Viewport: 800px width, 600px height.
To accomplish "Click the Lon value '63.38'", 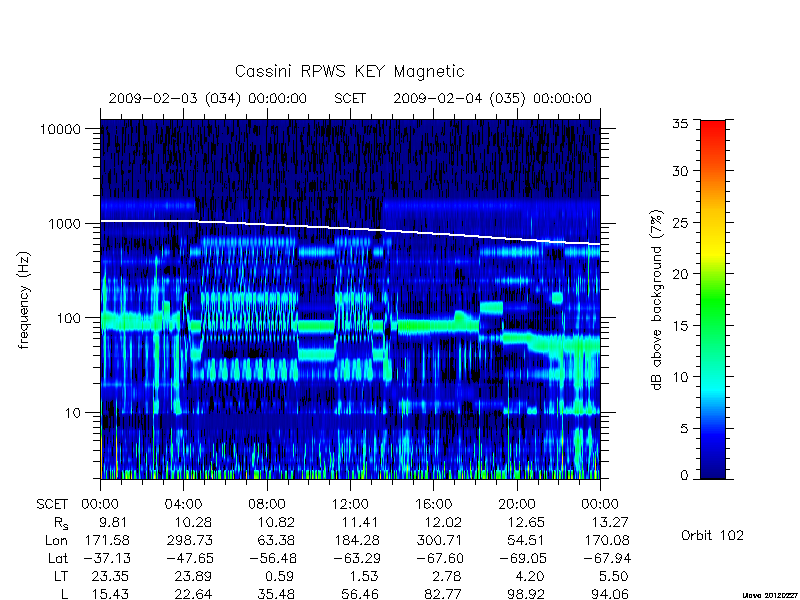I will pyautogui.click(x=276, y=540).
